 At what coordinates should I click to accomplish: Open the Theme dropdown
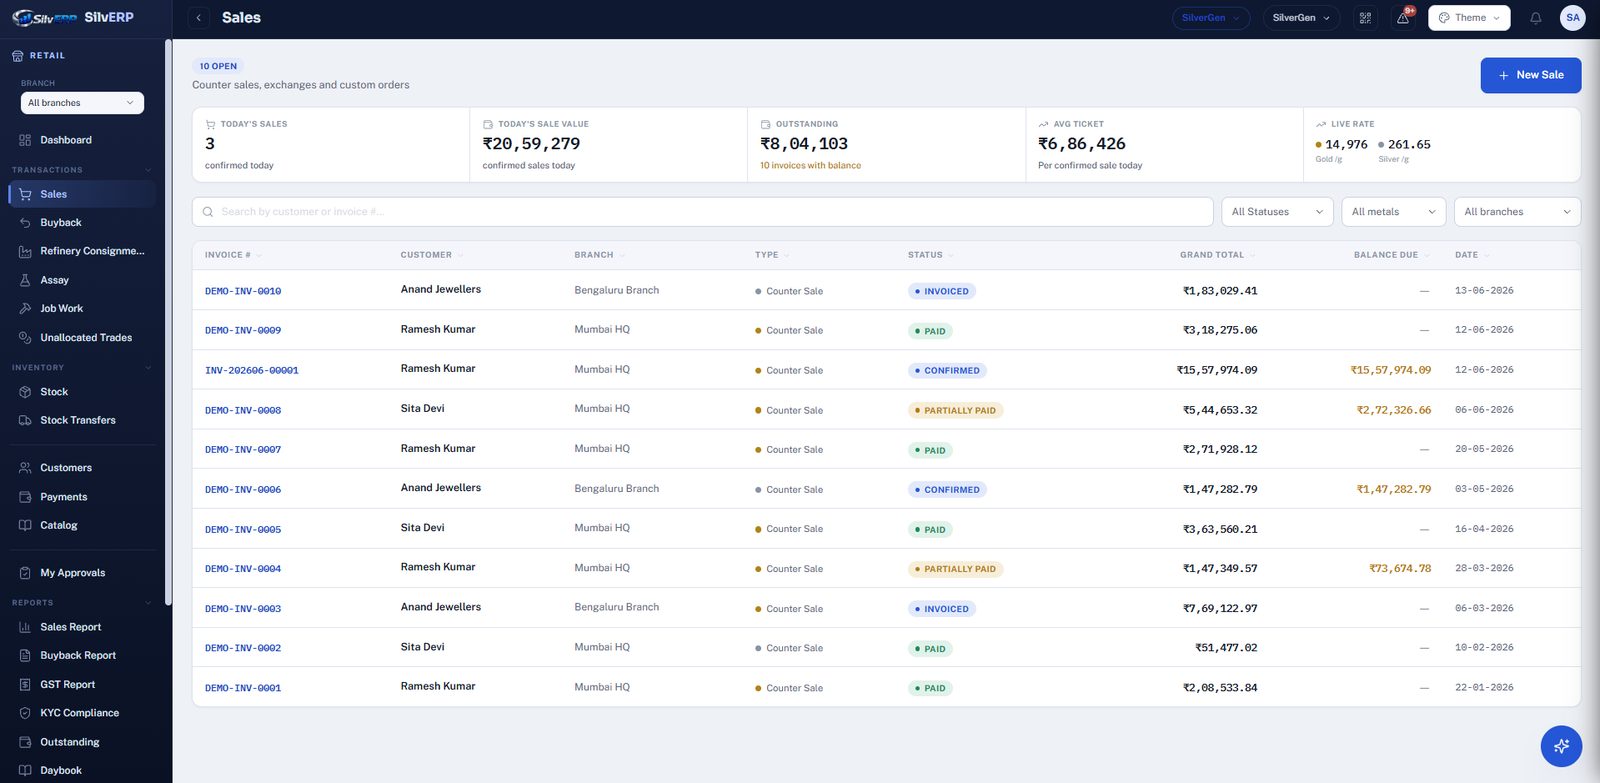click(1469, 18)
